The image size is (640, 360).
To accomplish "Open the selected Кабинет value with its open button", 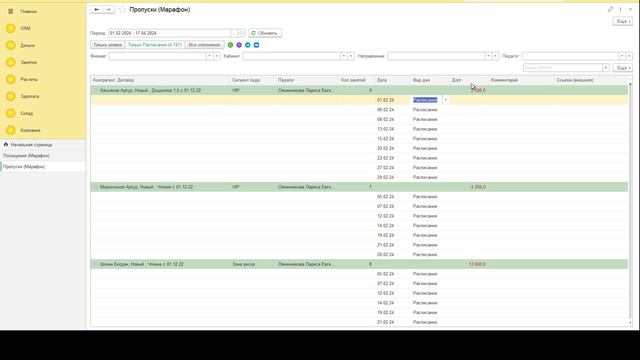I will [351, 56].
